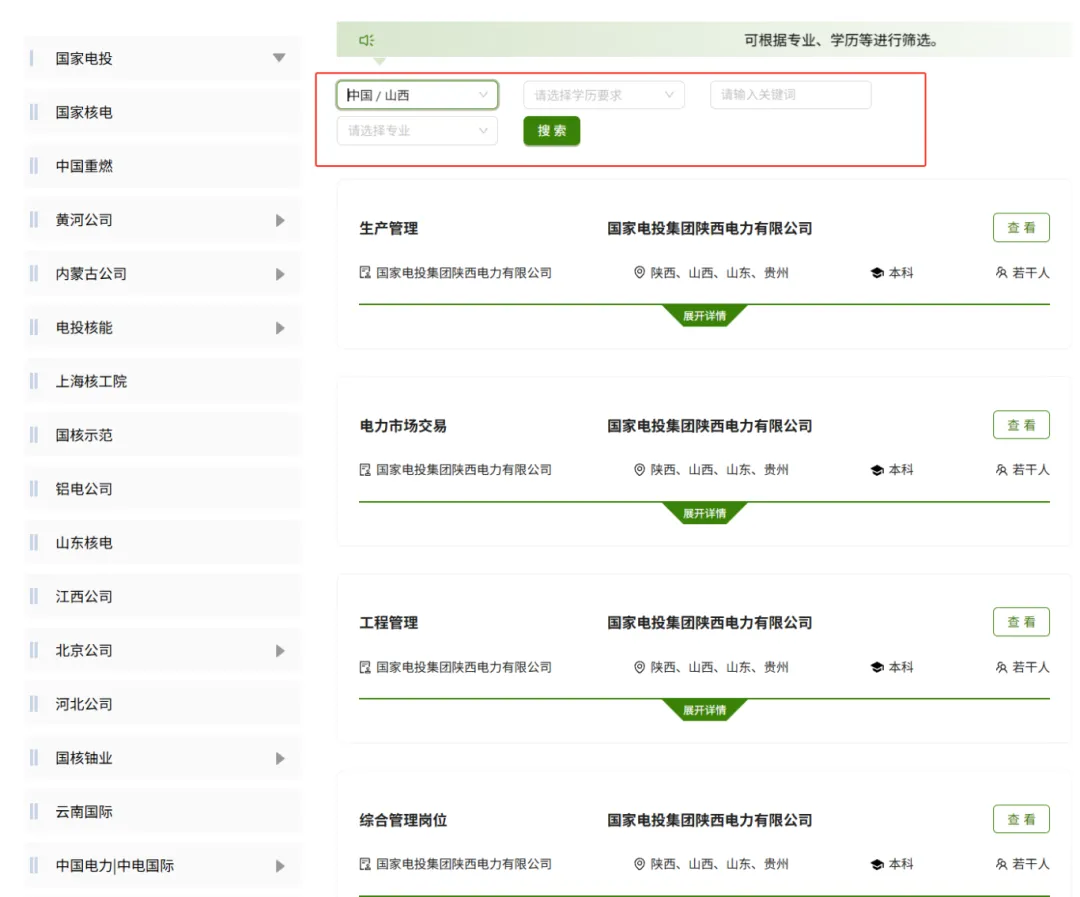Expand the 内蒙古公司 submenu arrow
Viewport: 1080px width, 897px height.
280,274
